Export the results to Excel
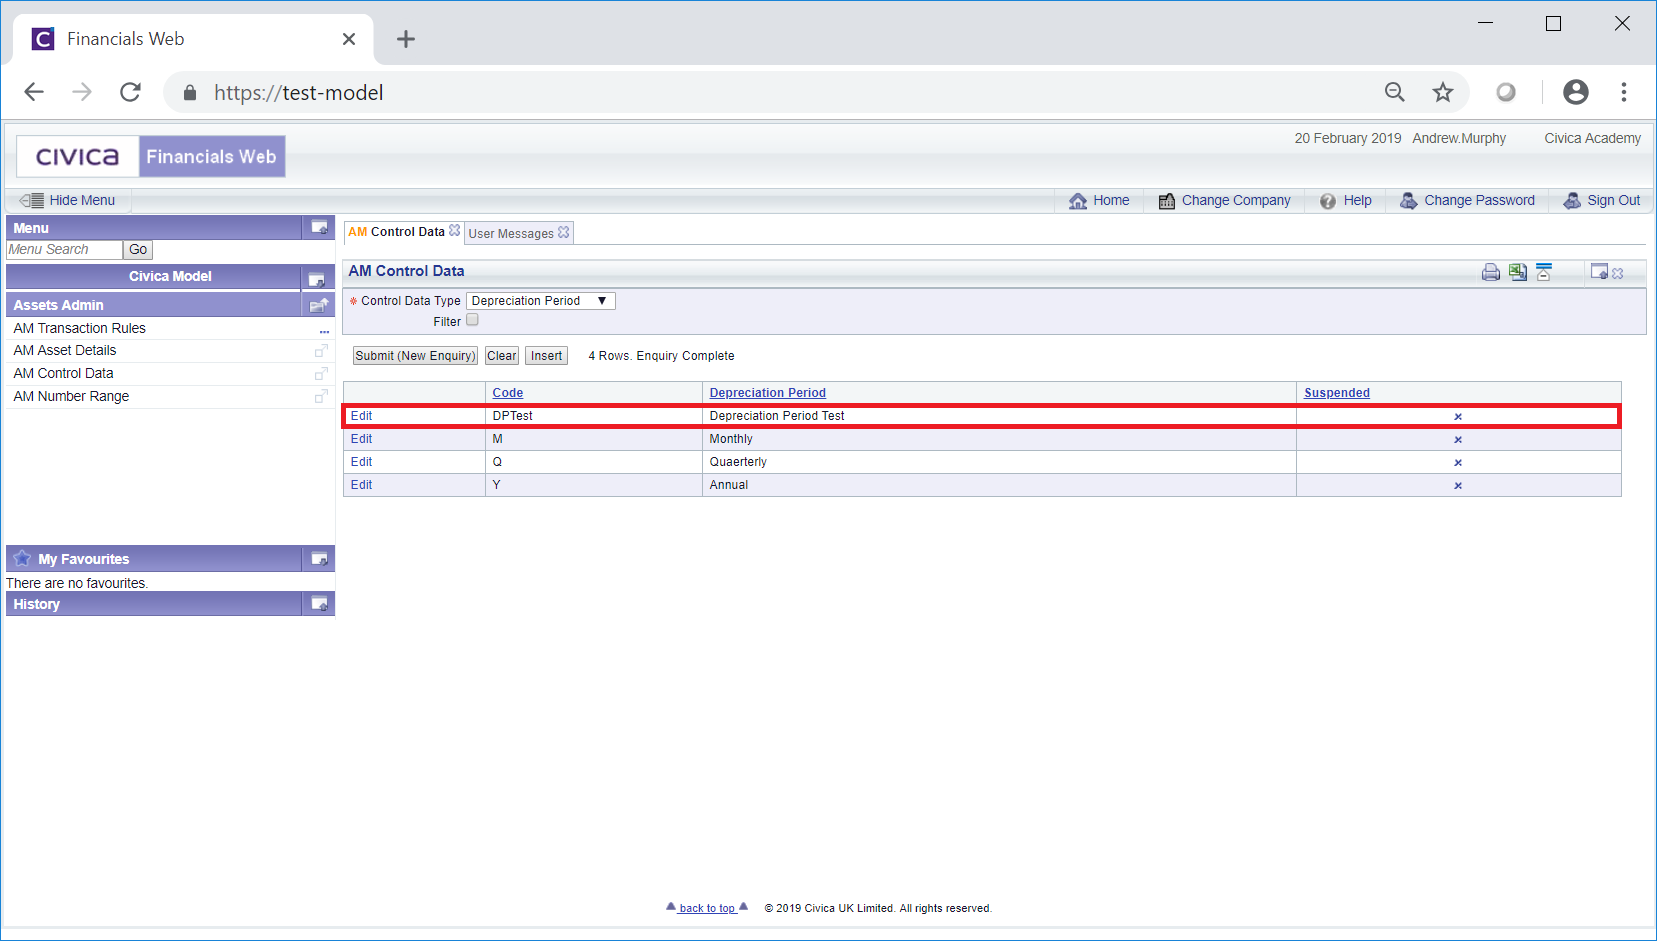This screenshot has height=941, width=1657. (1518, 272)
